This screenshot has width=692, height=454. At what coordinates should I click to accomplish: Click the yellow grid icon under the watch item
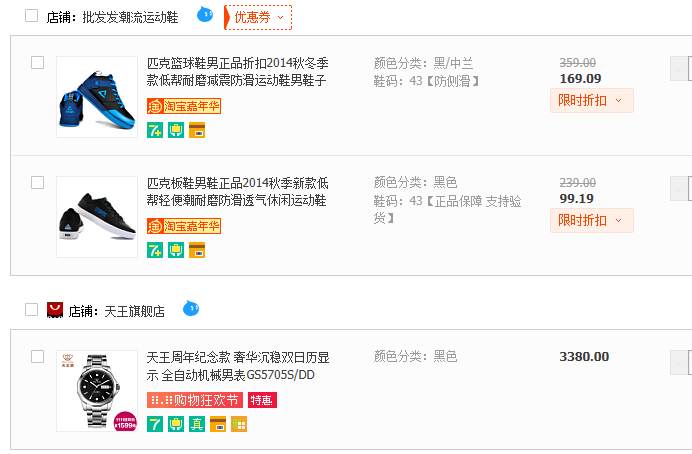point(239,424)
